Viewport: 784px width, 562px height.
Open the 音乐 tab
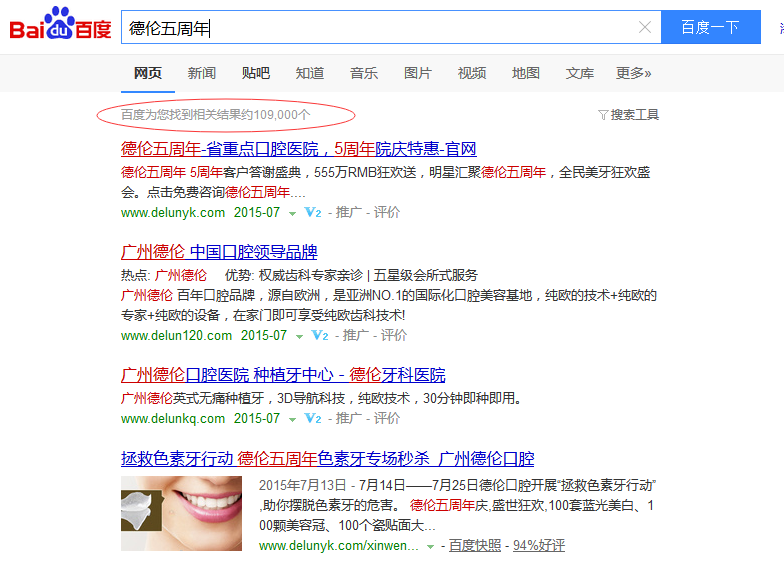tap(364, 73)
